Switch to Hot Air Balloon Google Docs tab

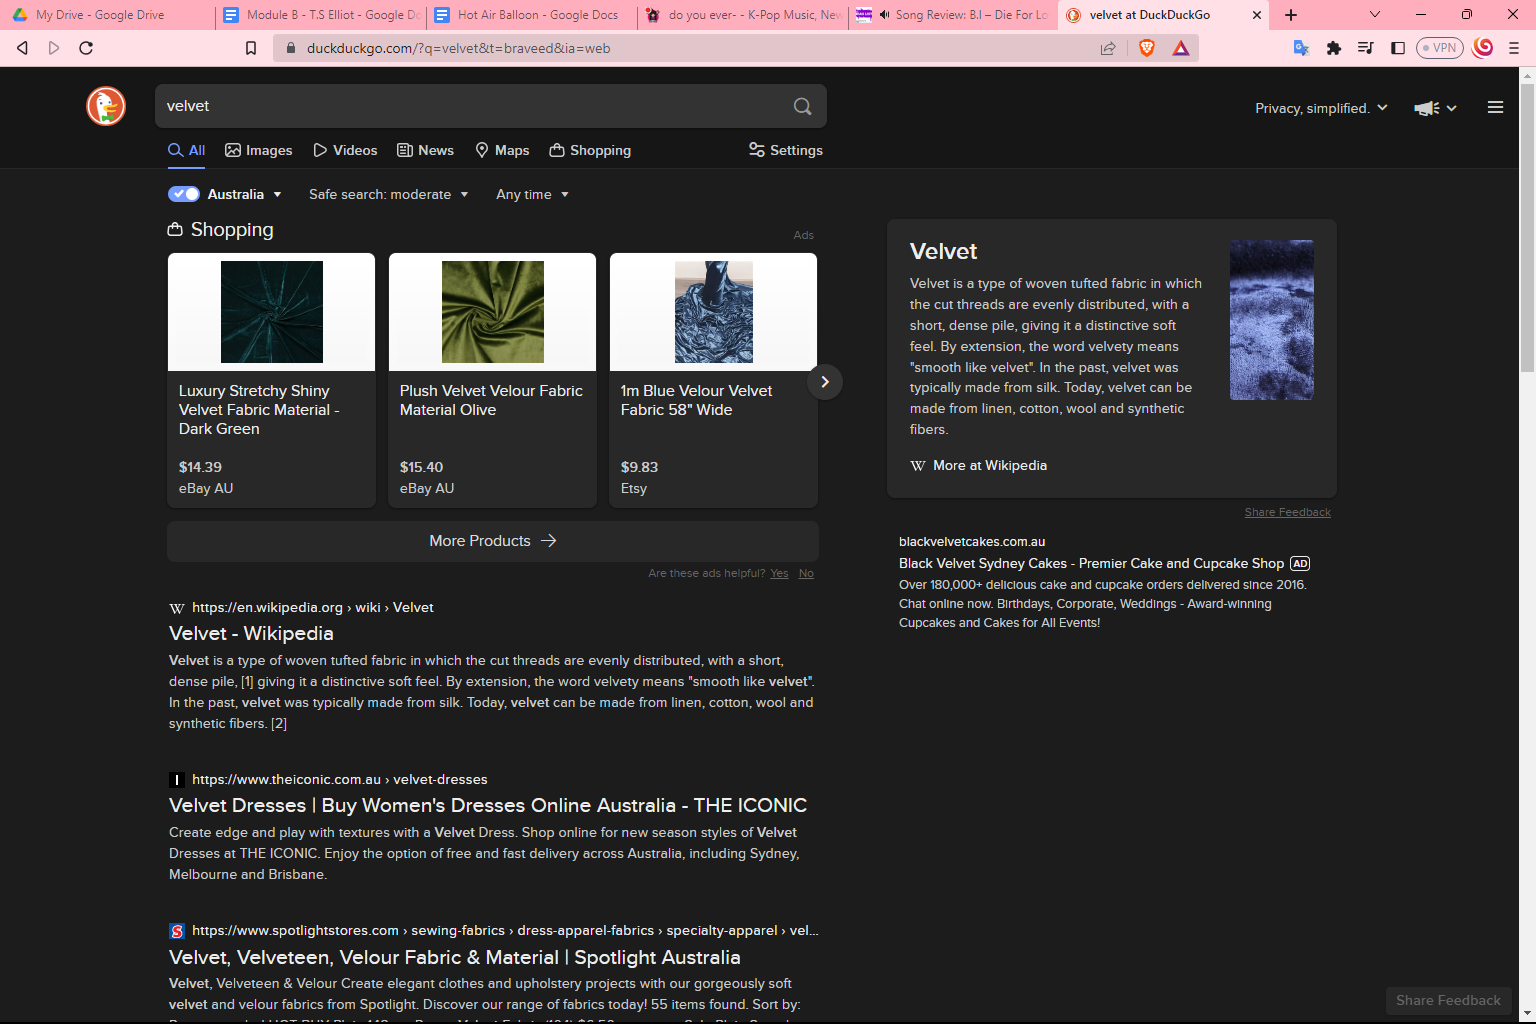(531, 15)
